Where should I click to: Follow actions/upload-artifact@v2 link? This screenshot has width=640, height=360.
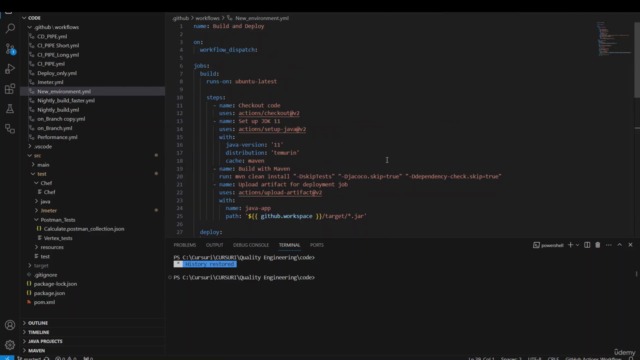click(x=280, y=192)
